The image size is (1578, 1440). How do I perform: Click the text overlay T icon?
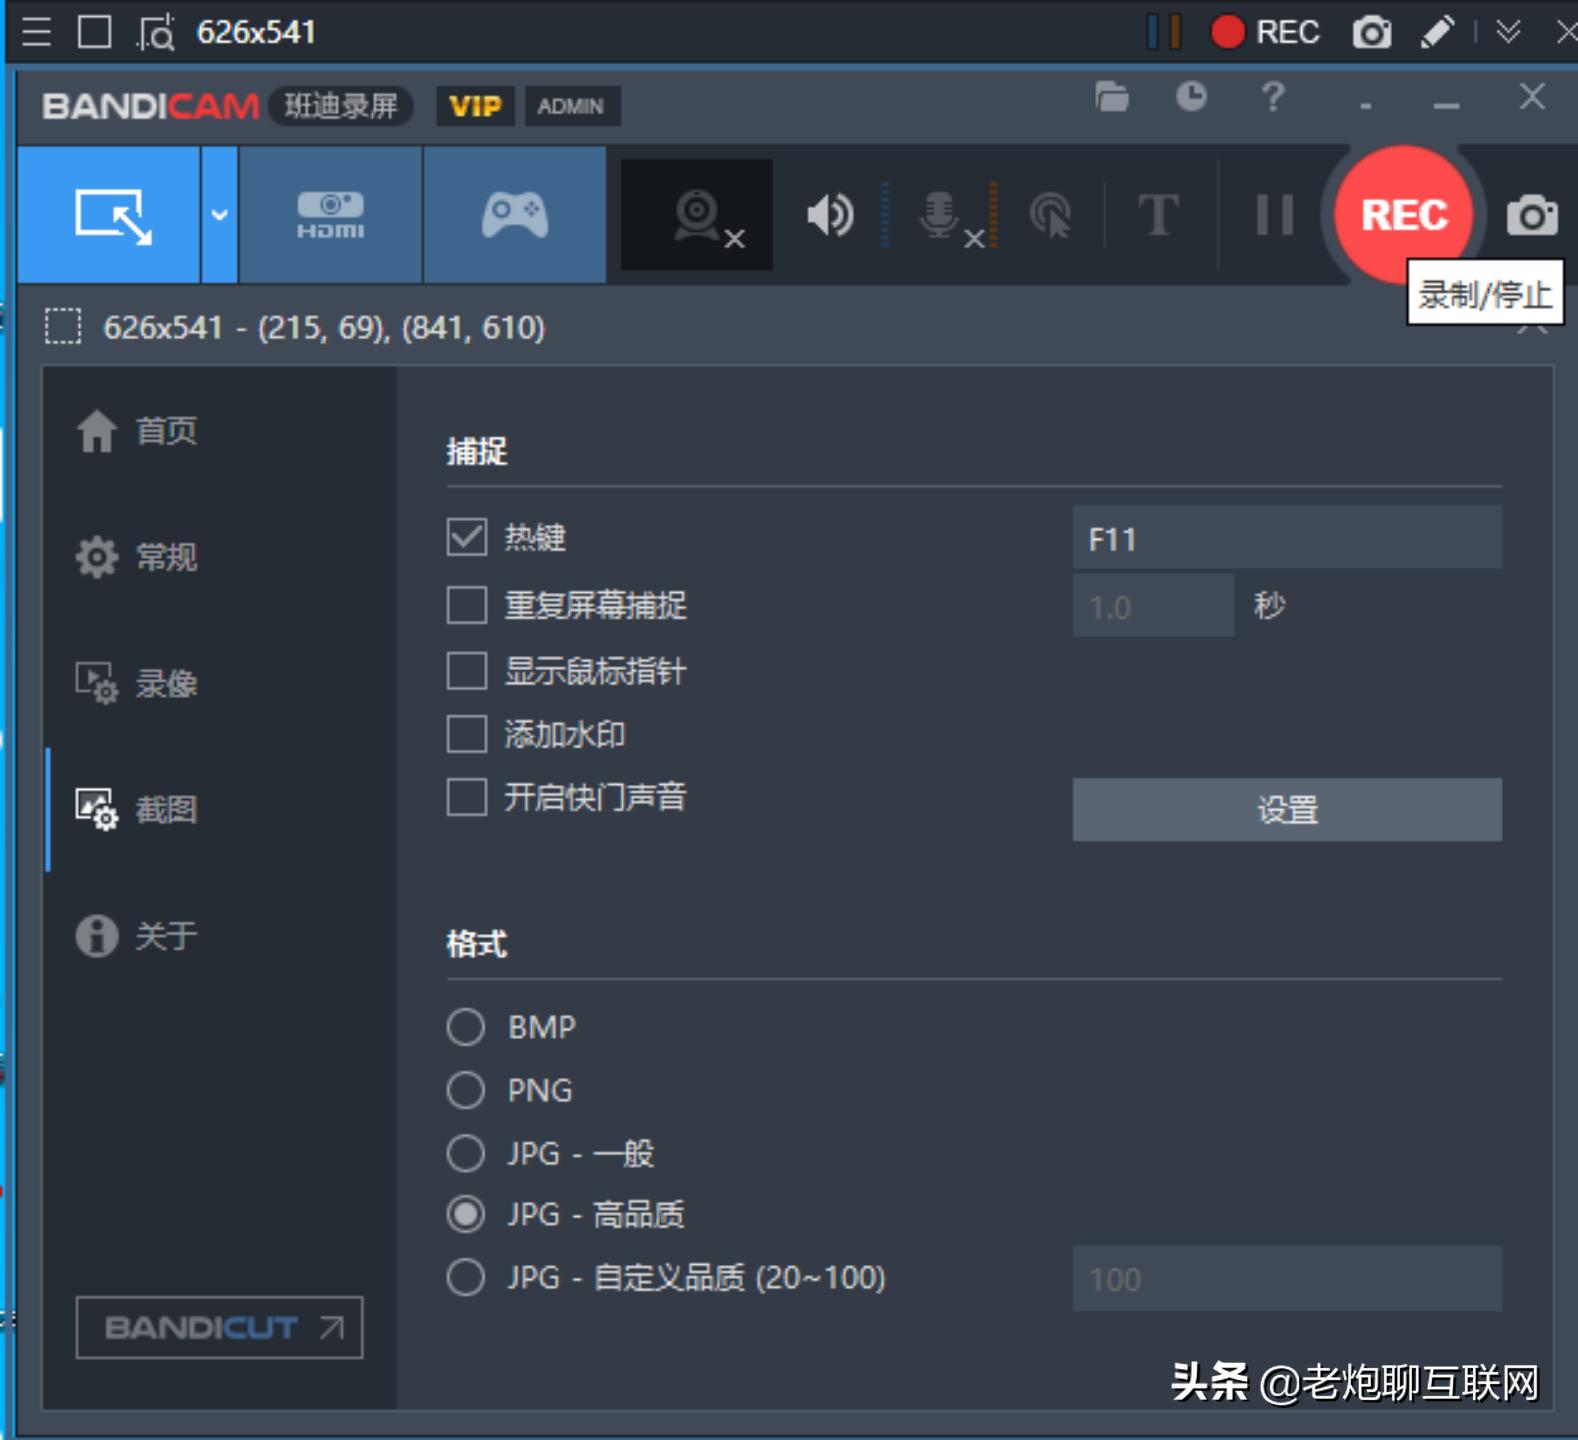(1158, 215)
